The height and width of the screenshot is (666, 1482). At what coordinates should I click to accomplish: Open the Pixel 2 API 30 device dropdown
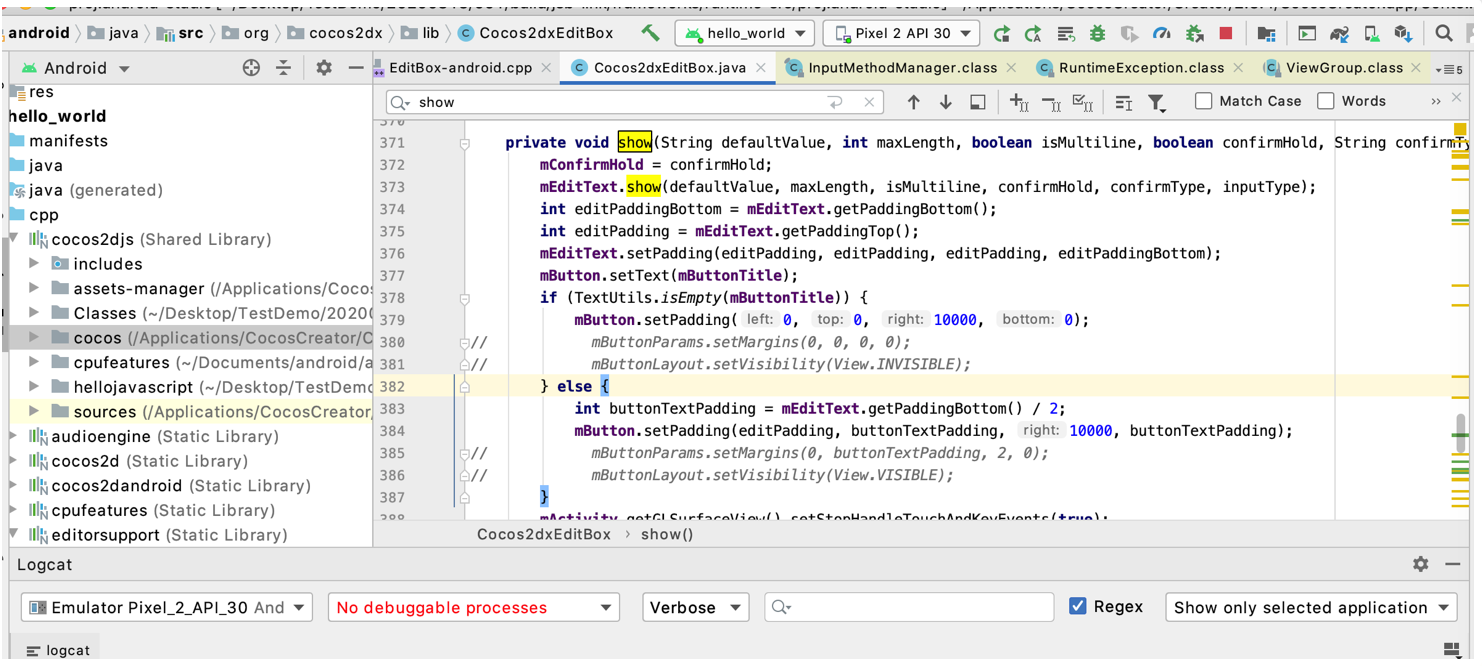[902, 33]
